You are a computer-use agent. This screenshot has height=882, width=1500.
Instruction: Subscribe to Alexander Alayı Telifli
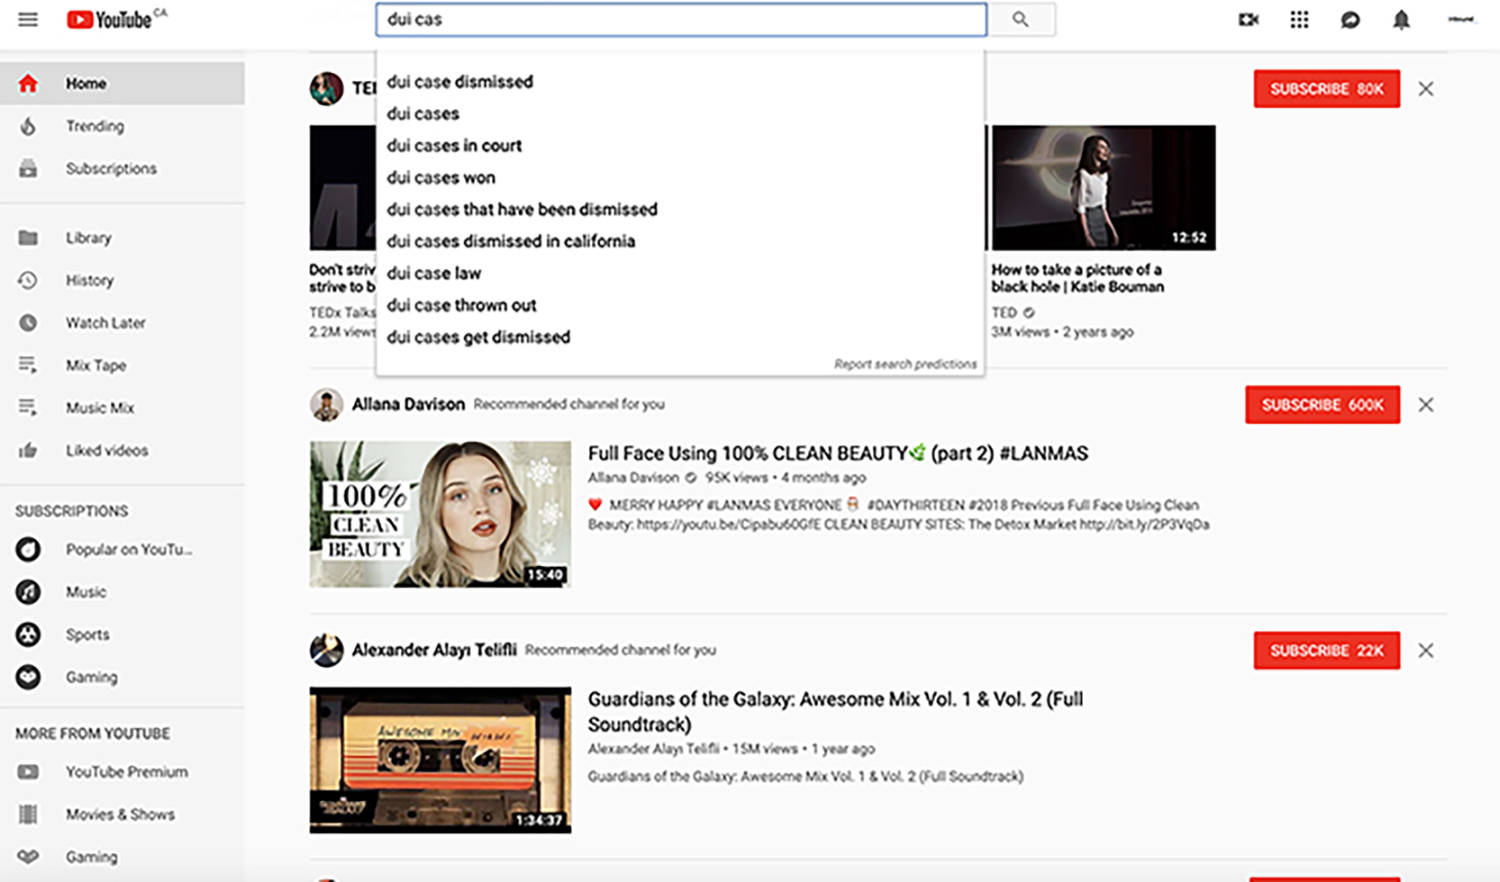click(1326, 650)
